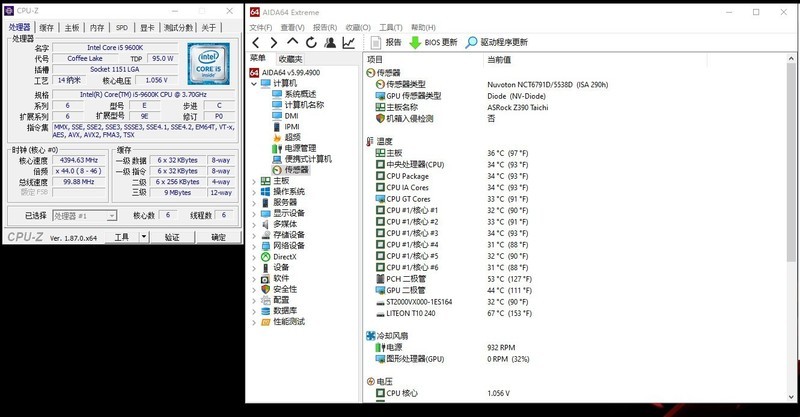The height and width of the screenshot is (417, 800).
Task: Switch to CPU-Z 缓存 tab
Action: click(x=46, y=28)
